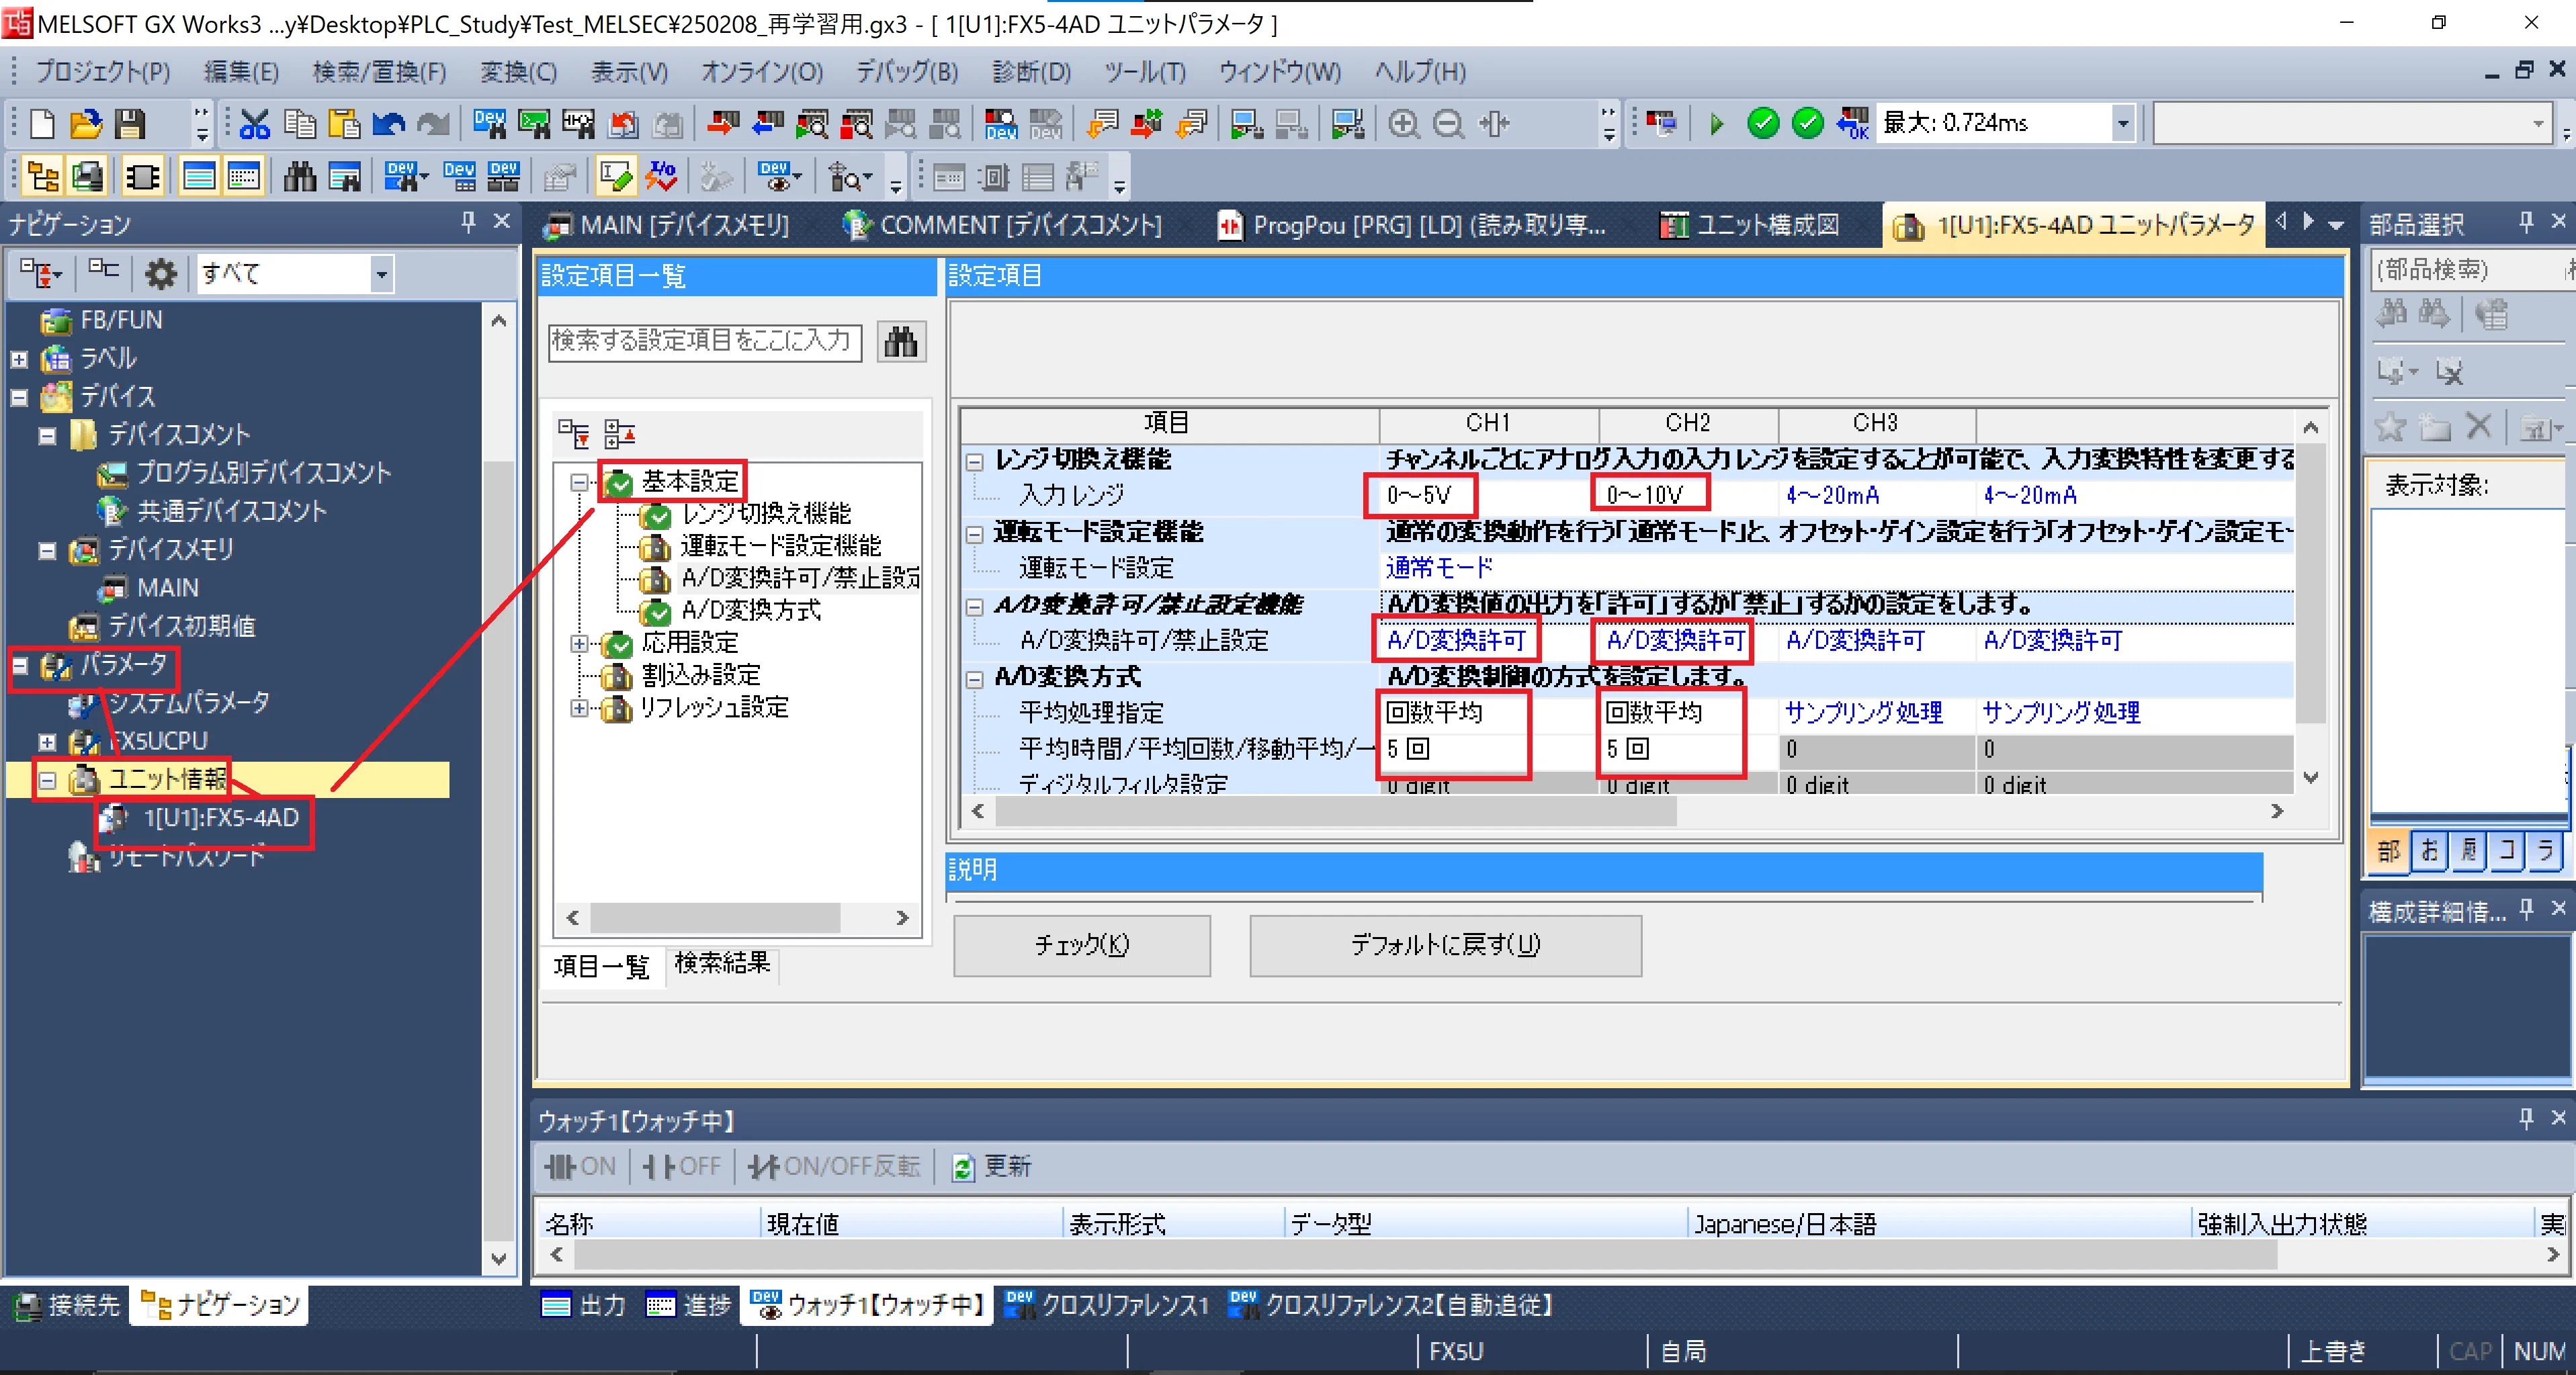Image resolution: width=2576 pixels, height=1375 pixels.
Task: Open project using the folder icon
Action: tap(86, 124)
